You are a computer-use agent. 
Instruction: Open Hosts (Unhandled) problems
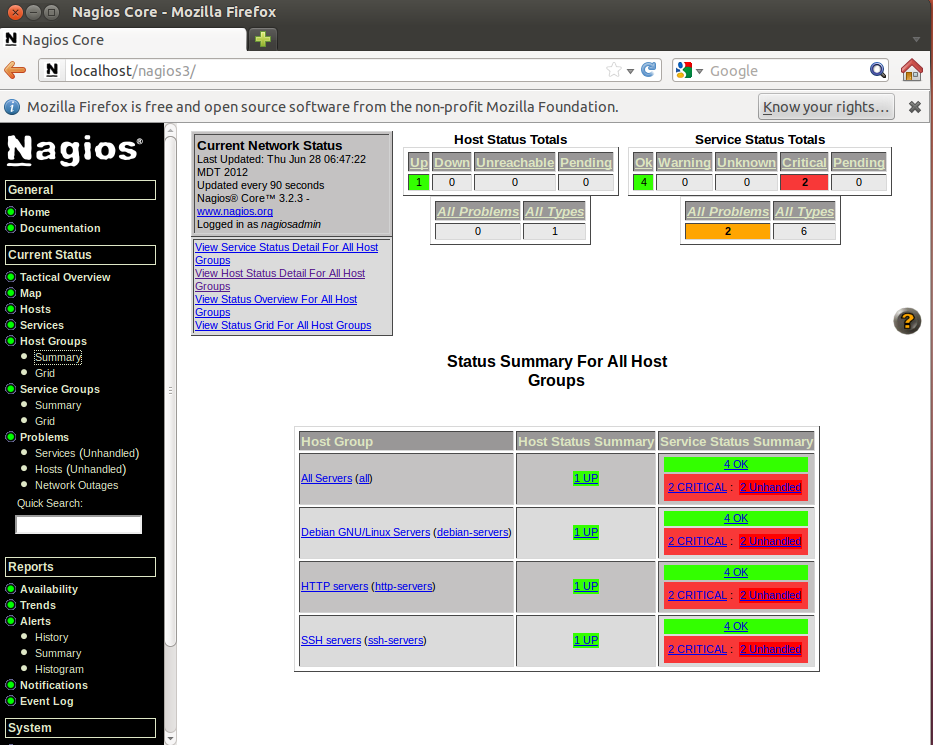click(x=80, y=469)
